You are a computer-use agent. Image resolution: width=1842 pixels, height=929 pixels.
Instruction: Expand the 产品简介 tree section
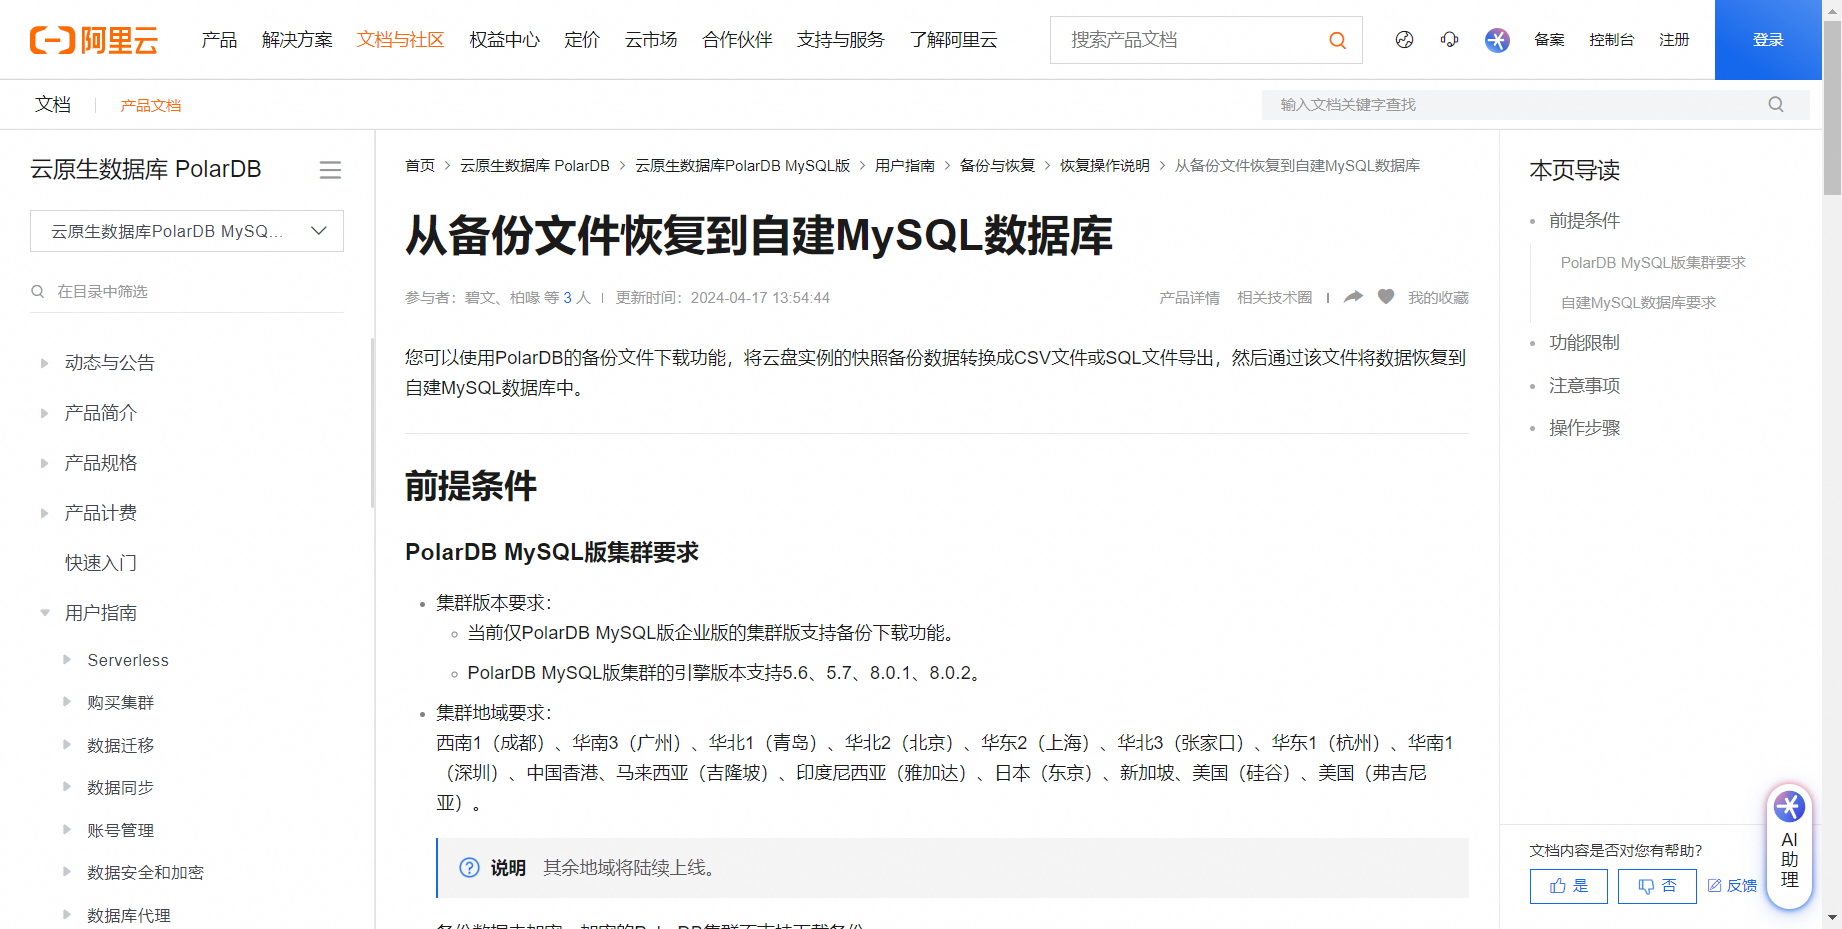44,413
